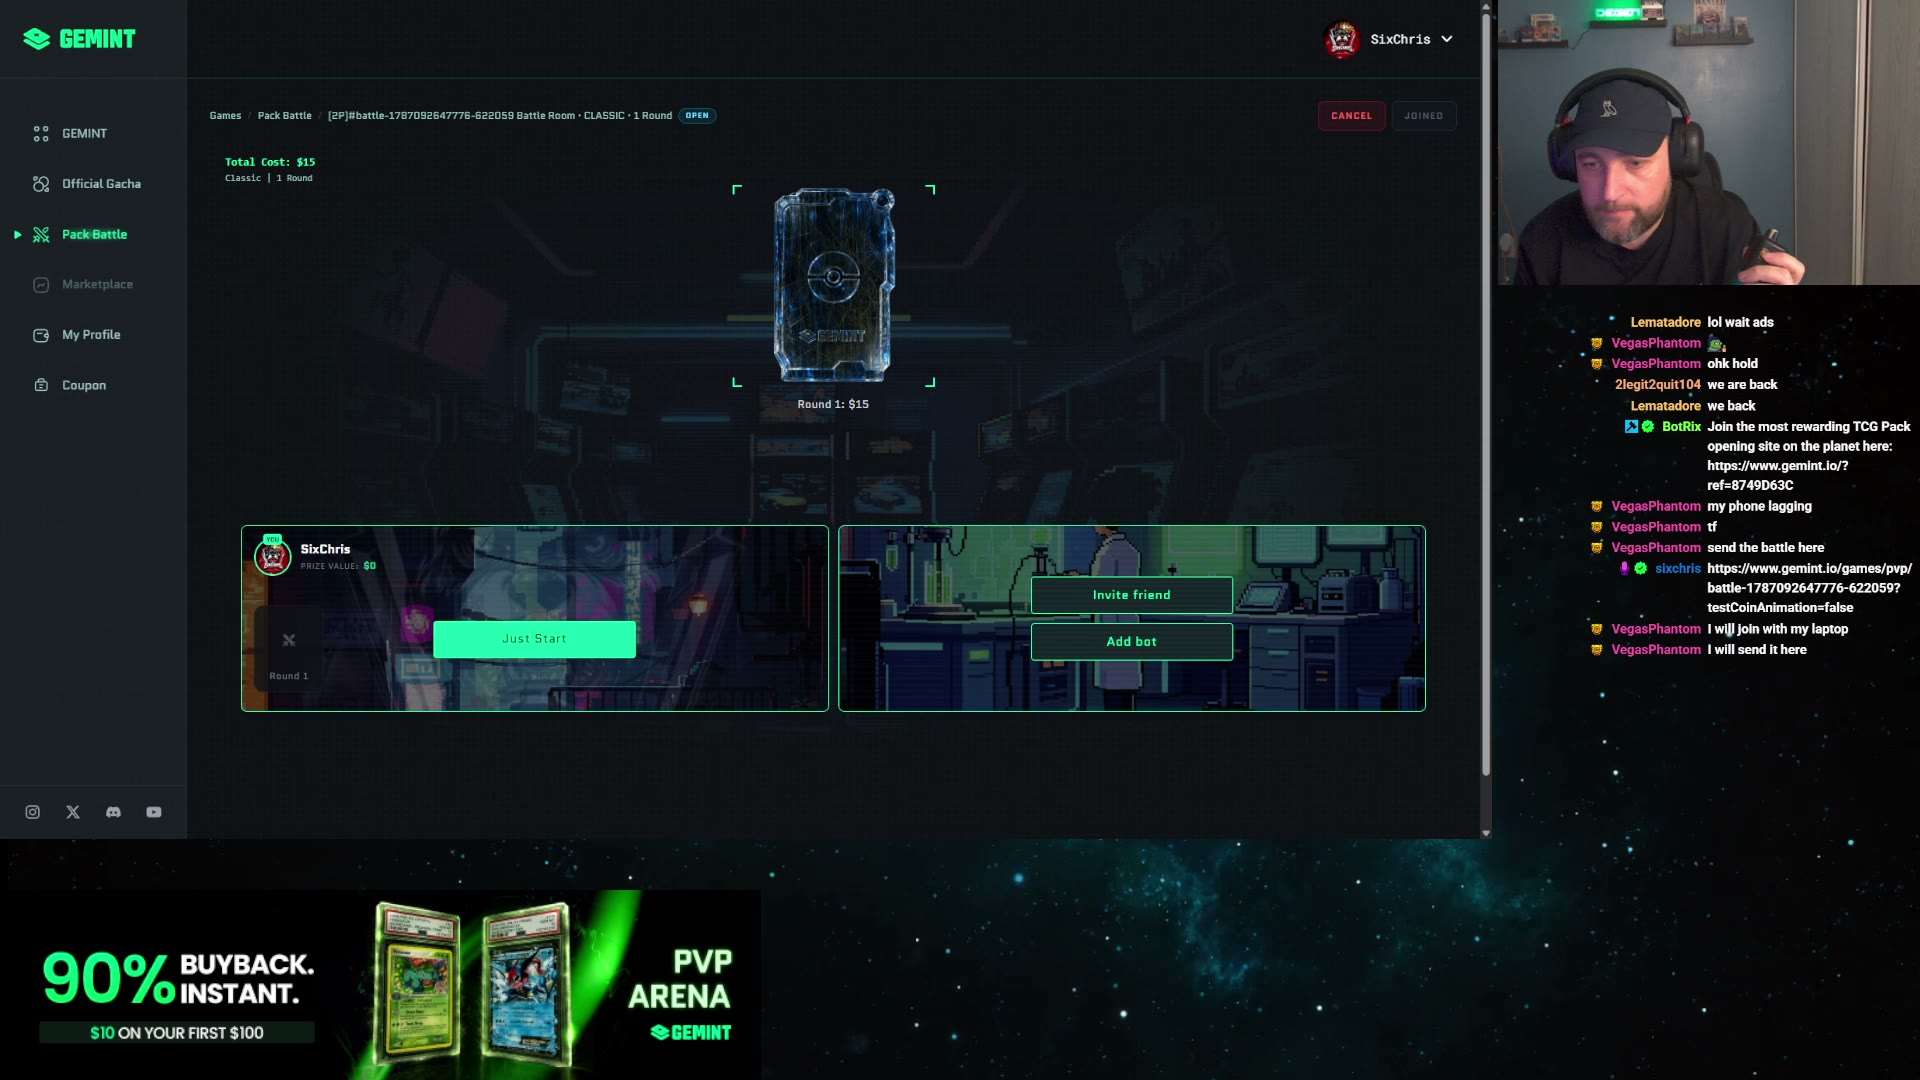The width and height of the screenshot is (1920, 1080).
Task: Click the Coupon icon in sidebar
Action: tap(41, 385)
